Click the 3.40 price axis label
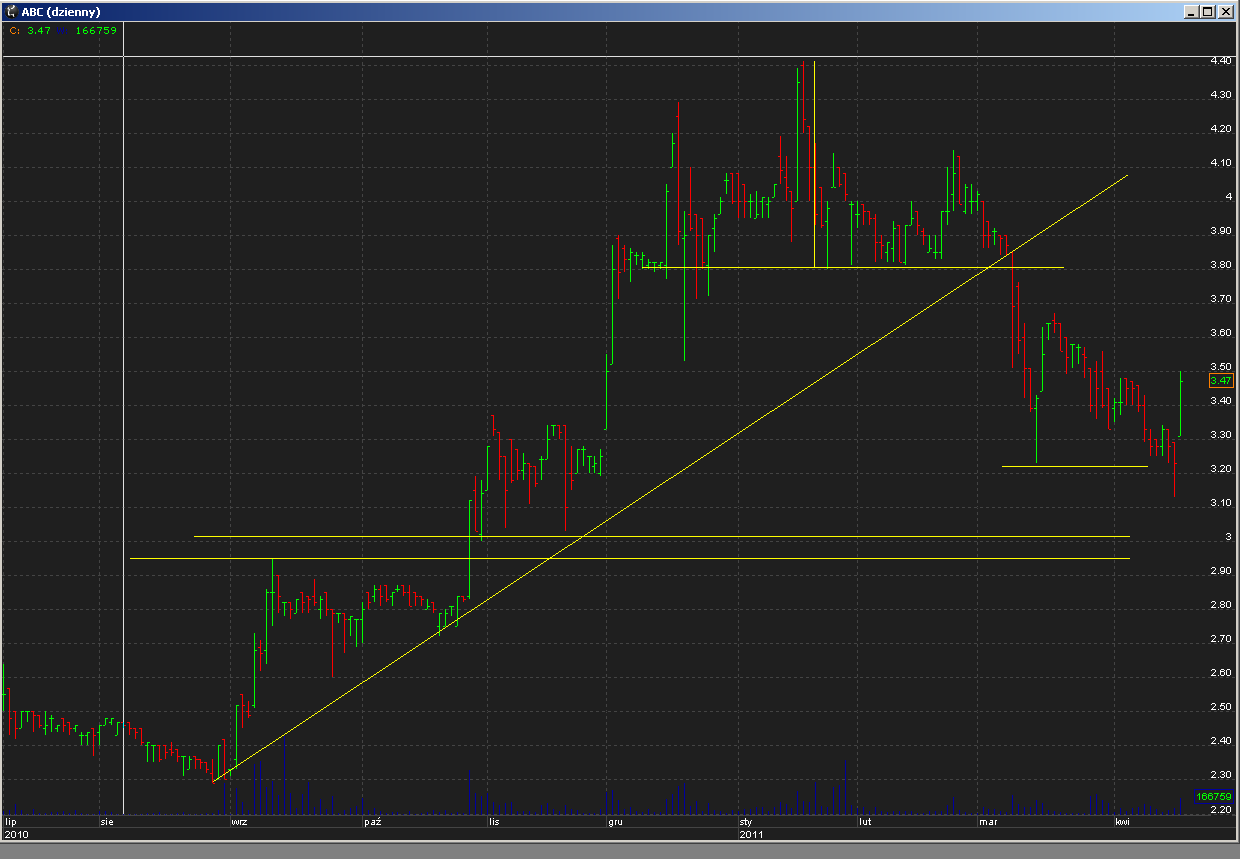1240x859 pixels. tap(1220, 401)
